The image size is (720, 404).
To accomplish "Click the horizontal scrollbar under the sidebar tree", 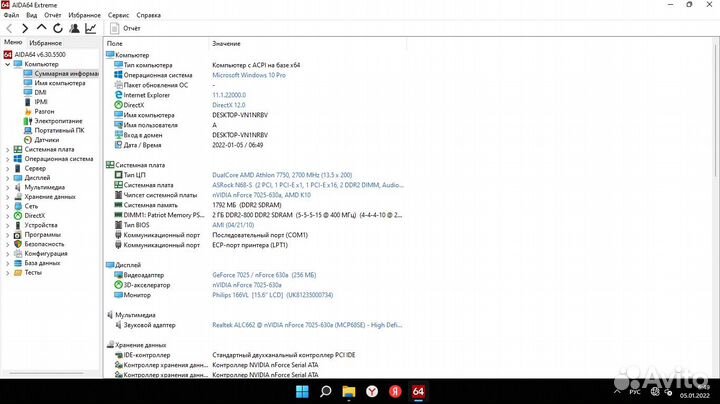I will [47, 373].
